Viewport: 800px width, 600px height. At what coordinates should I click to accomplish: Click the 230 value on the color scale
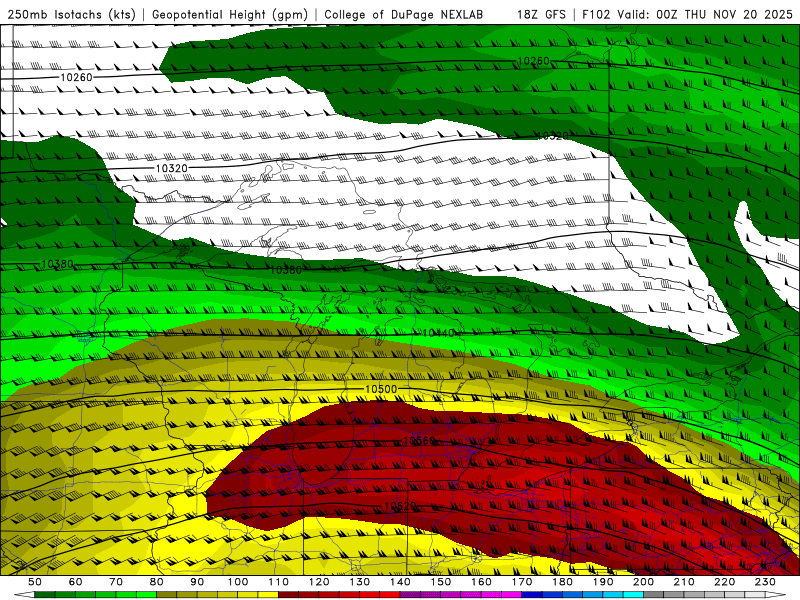765,582
